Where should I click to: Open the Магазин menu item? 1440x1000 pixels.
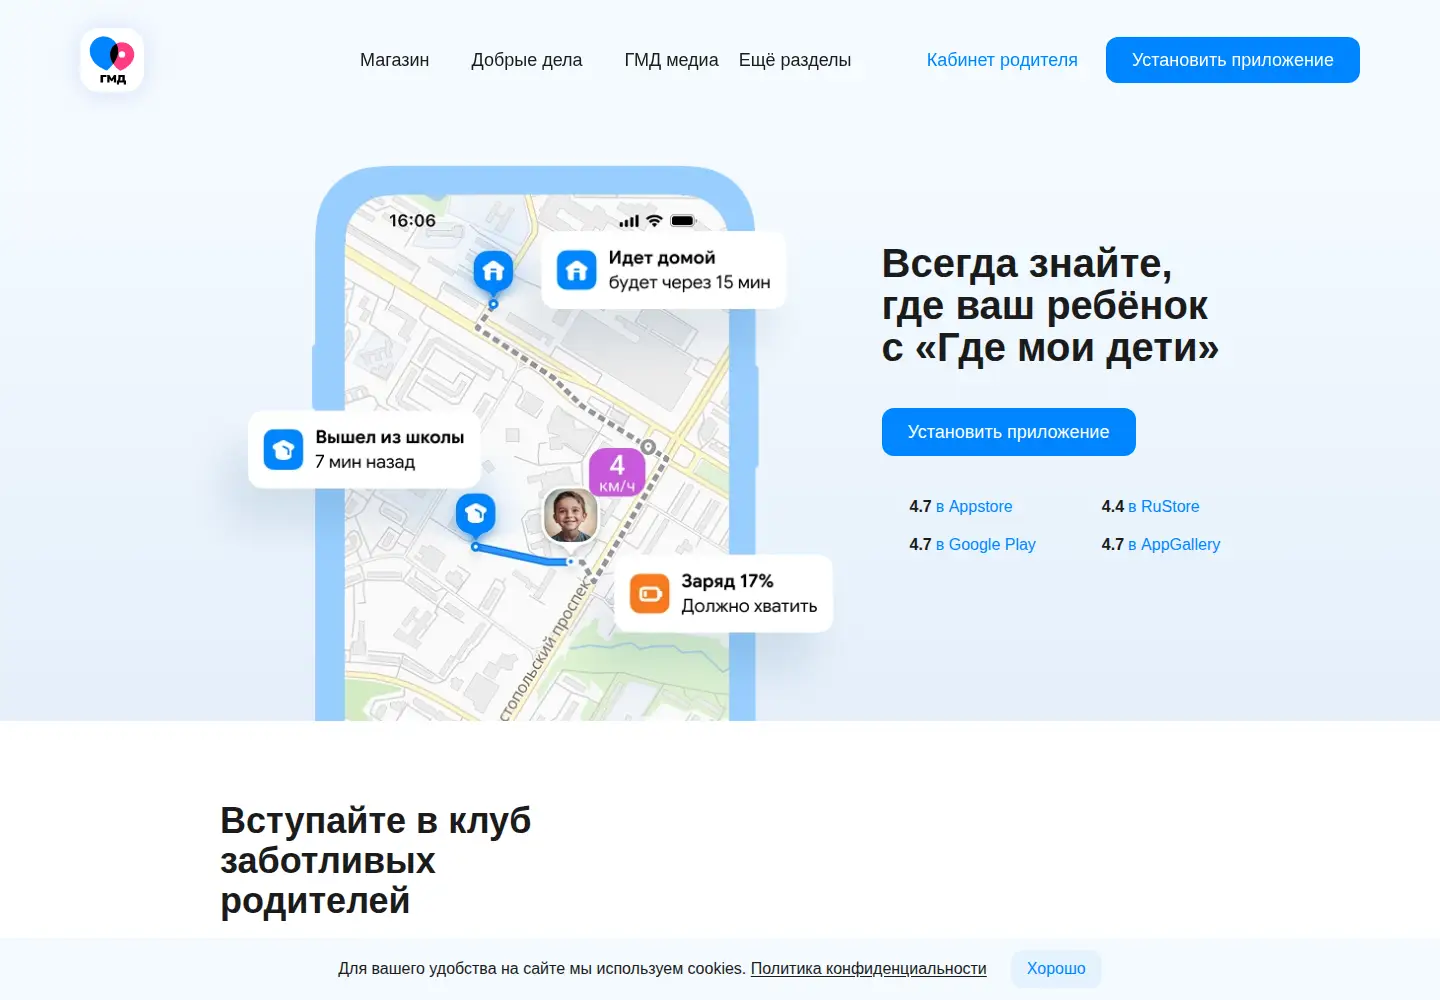(394, 60)
